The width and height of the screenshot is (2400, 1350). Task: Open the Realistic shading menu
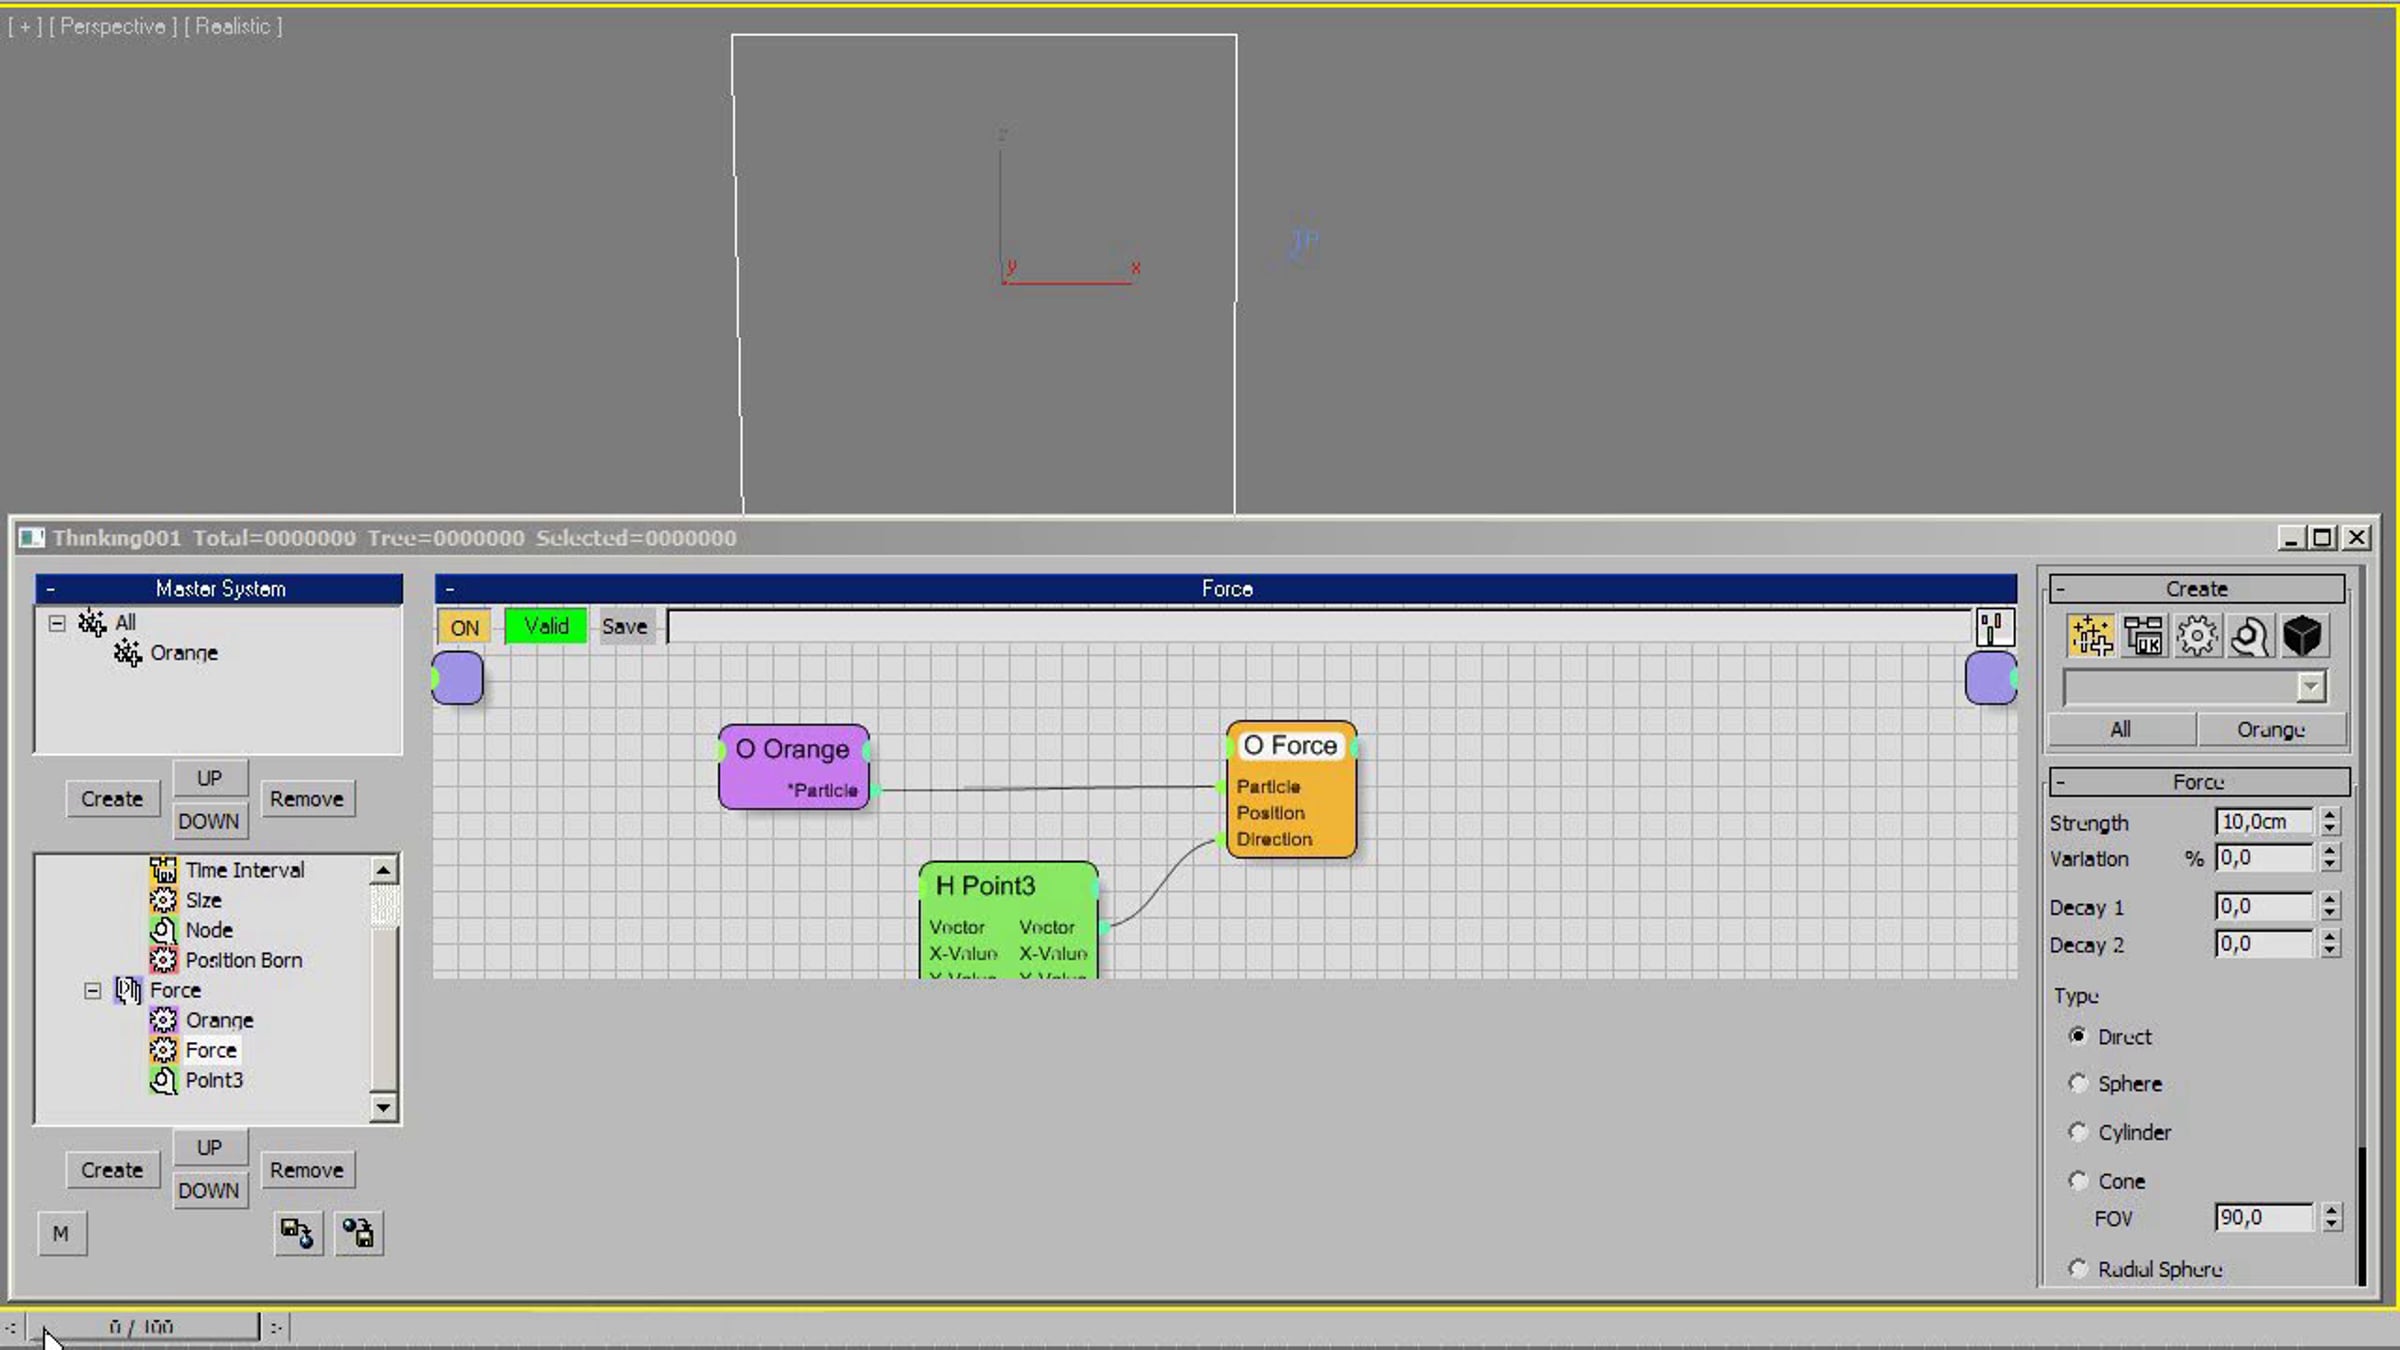click(233, 26)
